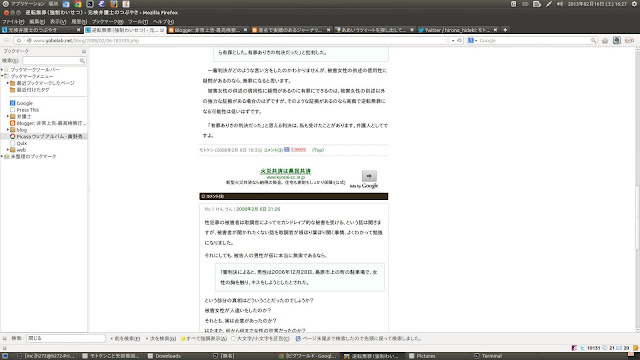Expand 未整理のブックマーク folder
This screenshot has height=360, width=640.
pos(2,156)
